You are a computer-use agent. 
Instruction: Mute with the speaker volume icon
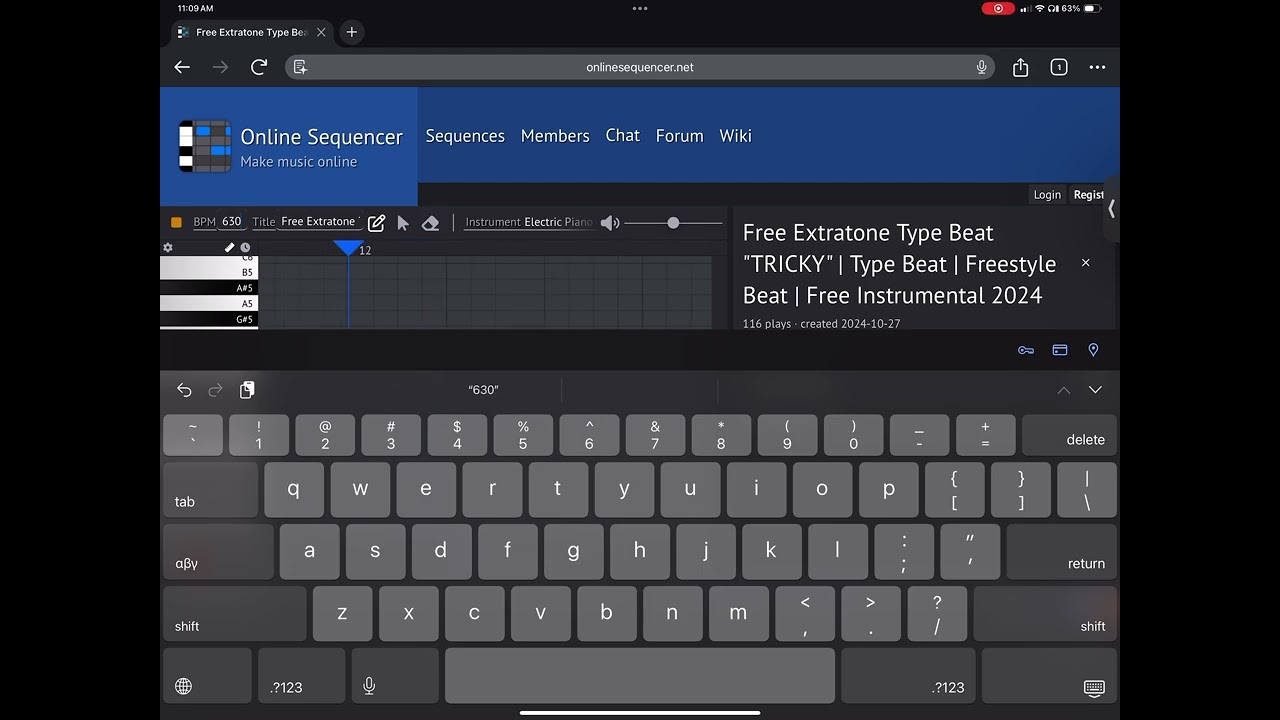(610, 223)
